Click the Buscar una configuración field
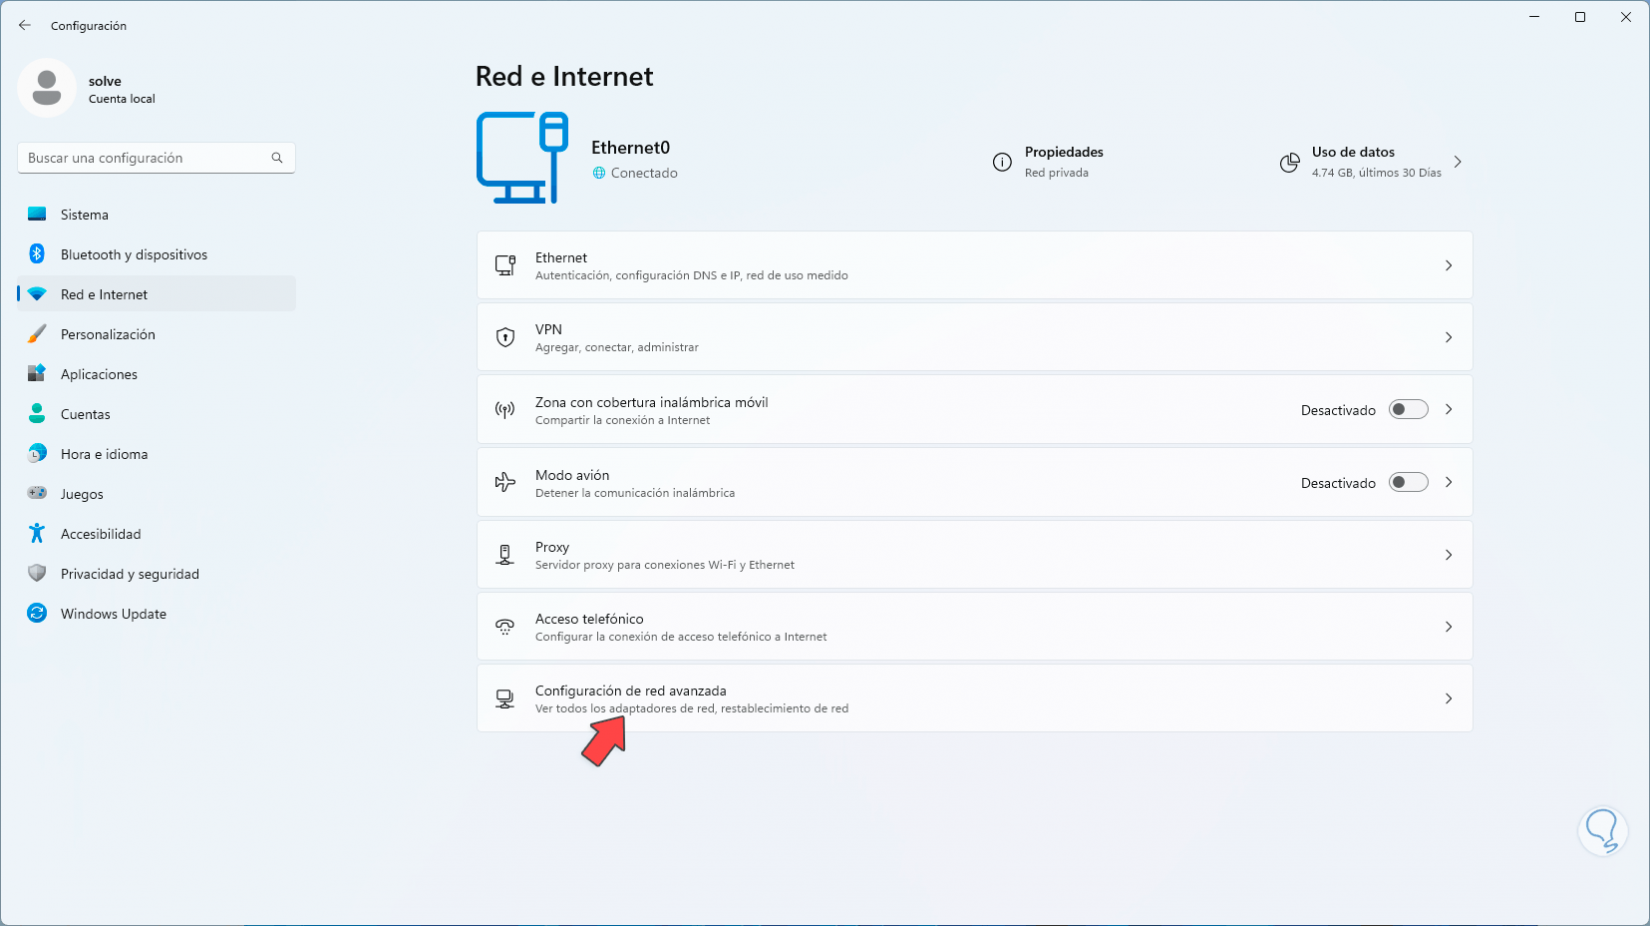 (x=156, y=158)
